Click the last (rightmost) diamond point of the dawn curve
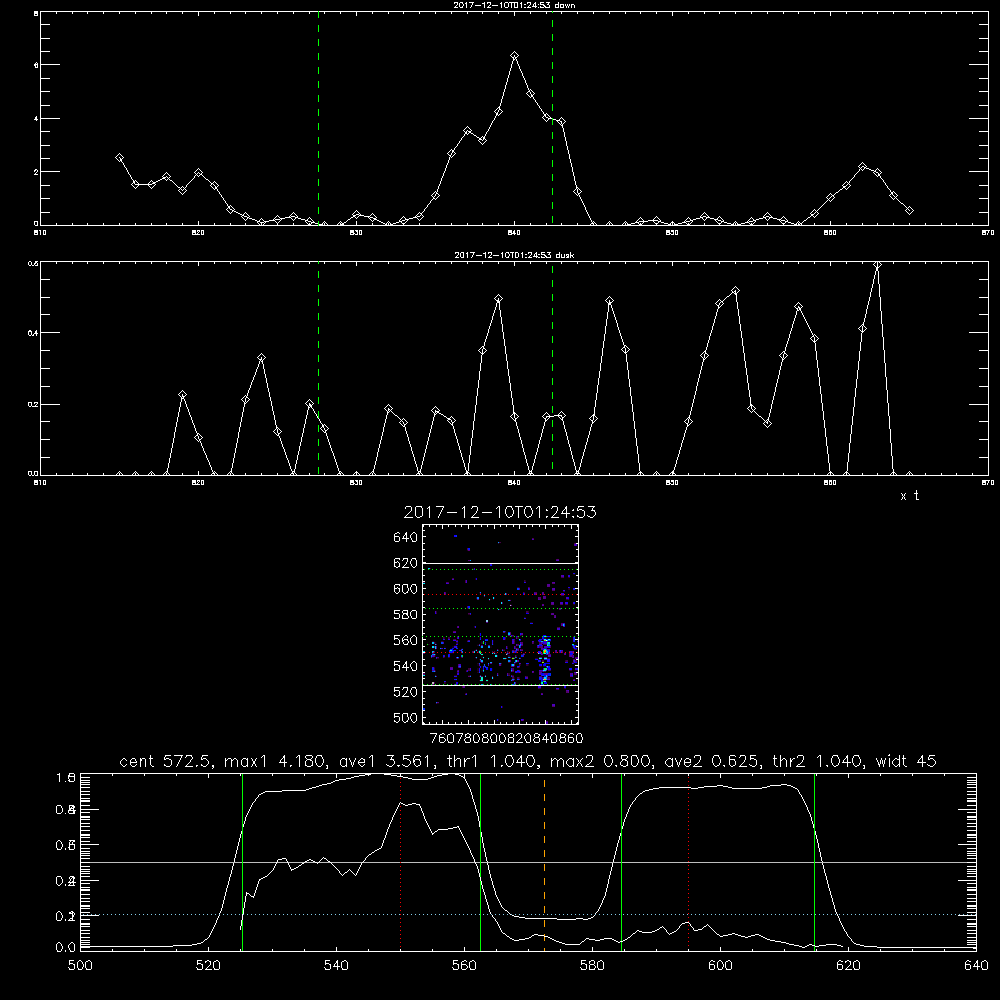Screen dimensions: 1000x1000 coord(909,210)
